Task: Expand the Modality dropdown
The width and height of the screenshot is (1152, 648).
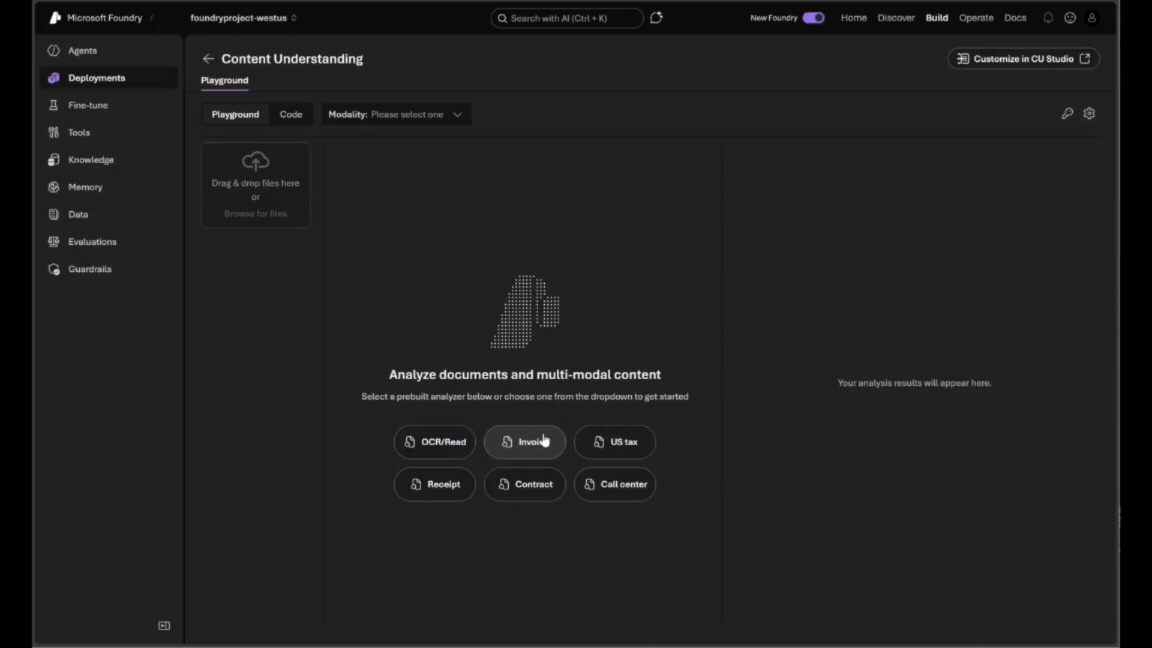Action: click(x=396, y=115)
